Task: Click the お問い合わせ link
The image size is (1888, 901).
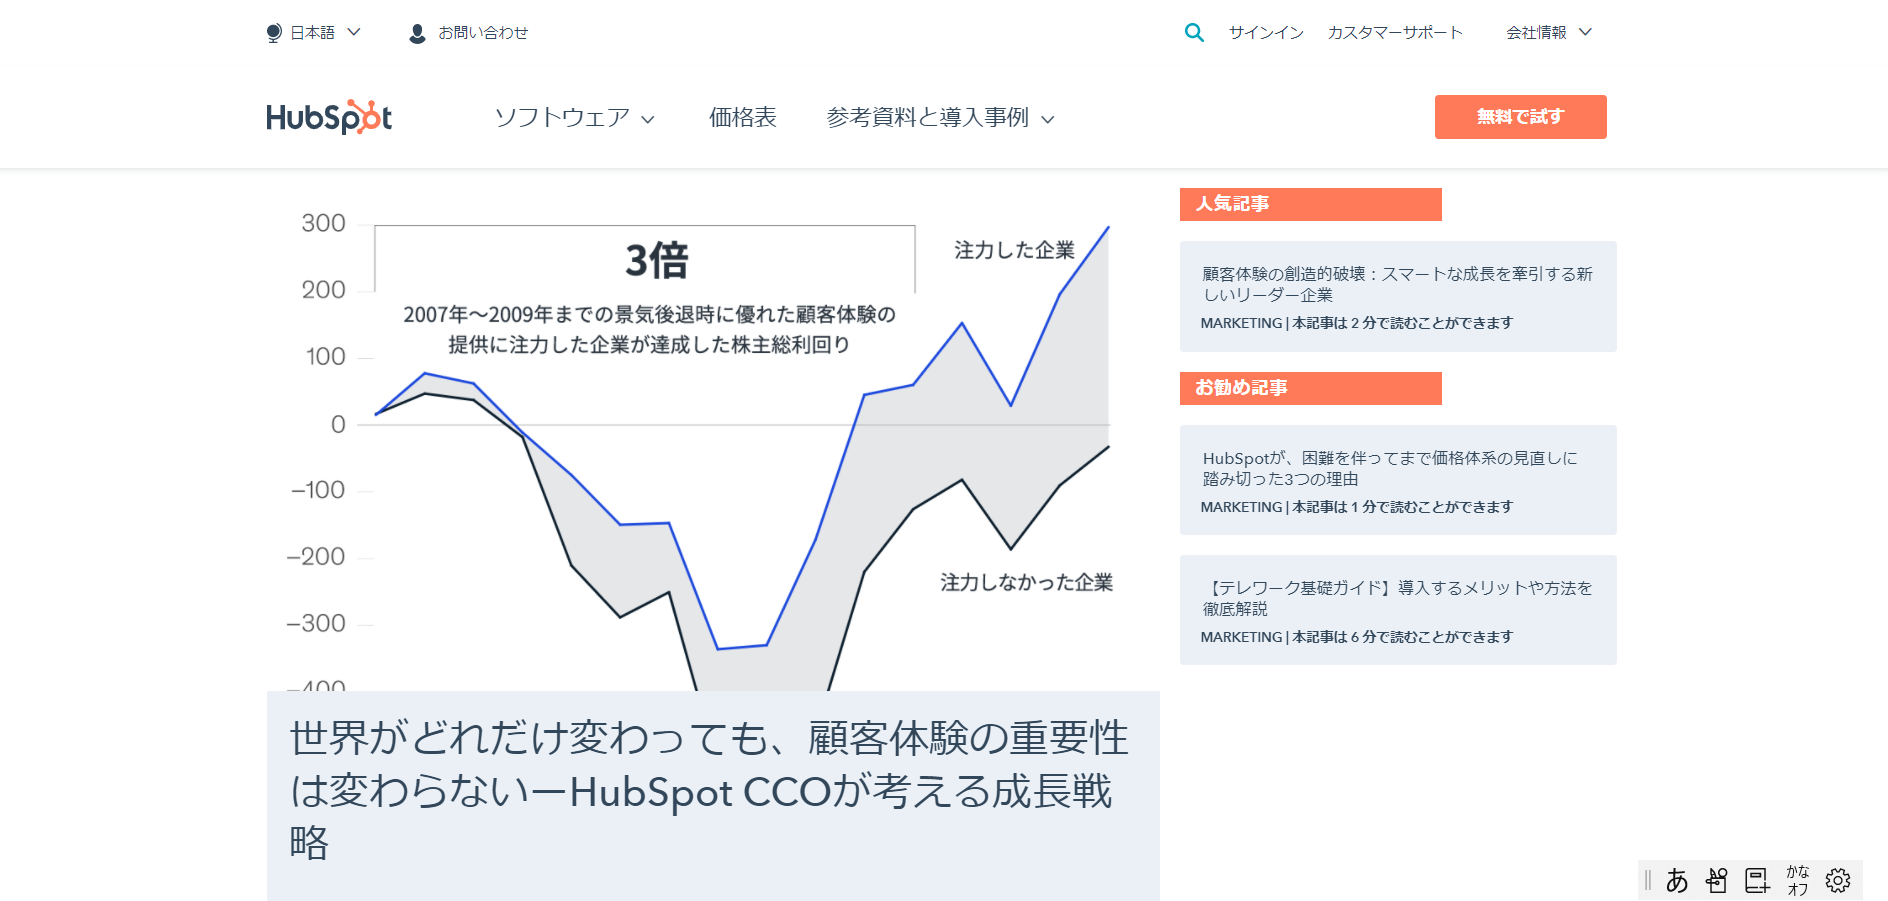Action: coord(483,33)
